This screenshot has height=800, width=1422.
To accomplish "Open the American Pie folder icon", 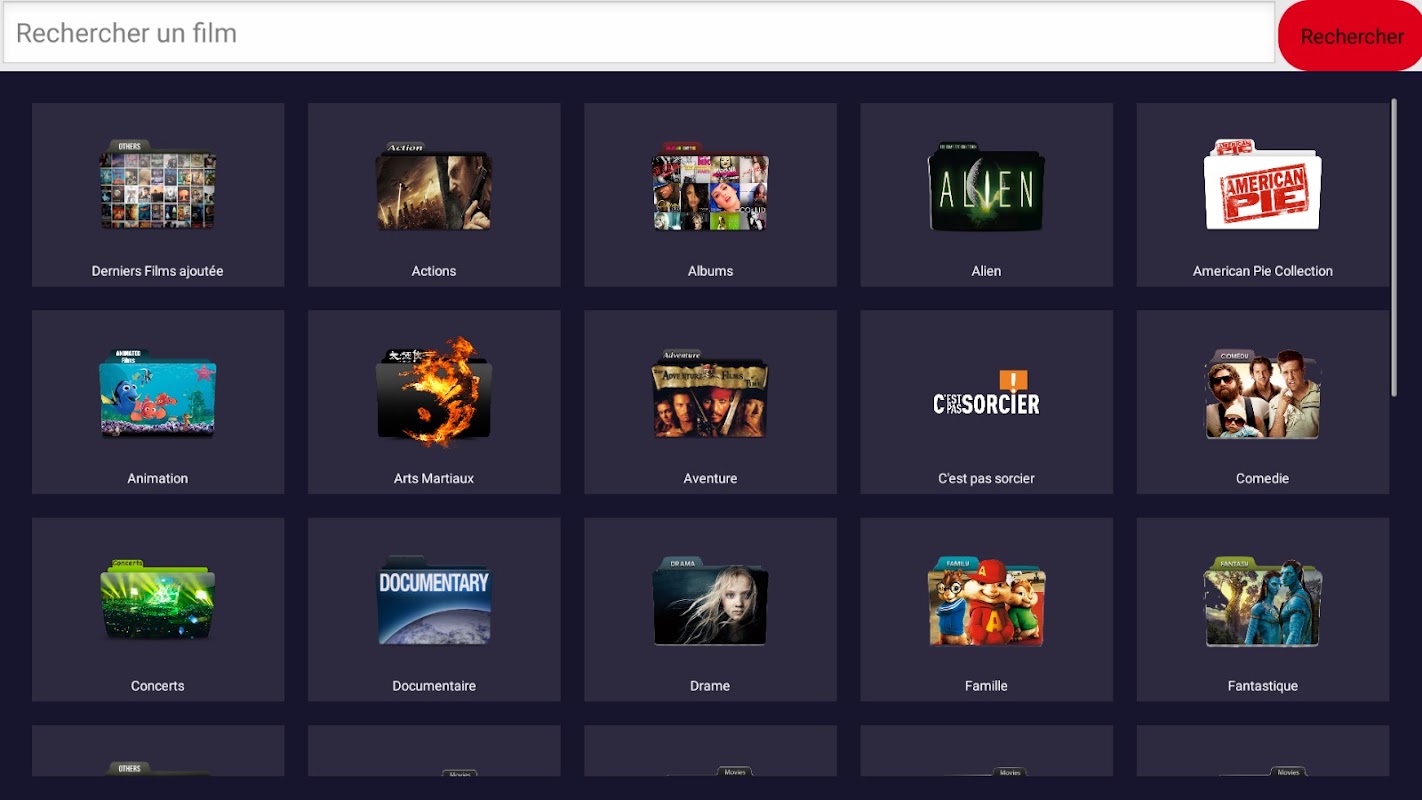I will (x=1263, y=185).
